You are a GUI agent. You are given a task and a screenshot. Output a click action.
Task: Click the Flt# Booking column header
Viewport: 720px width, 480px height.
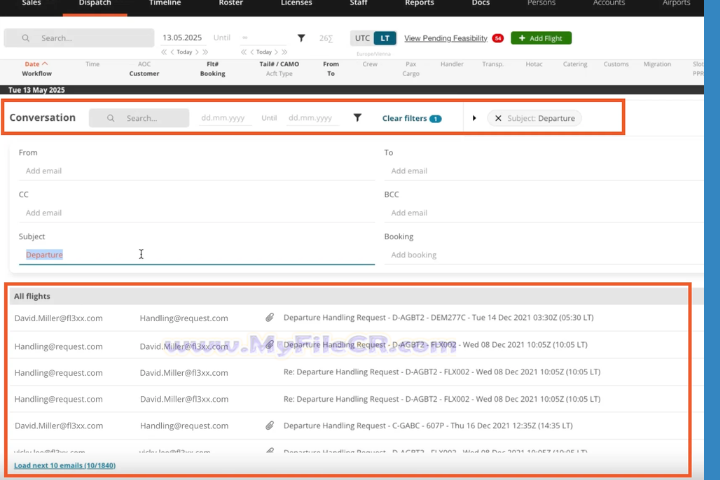[213, 68]
